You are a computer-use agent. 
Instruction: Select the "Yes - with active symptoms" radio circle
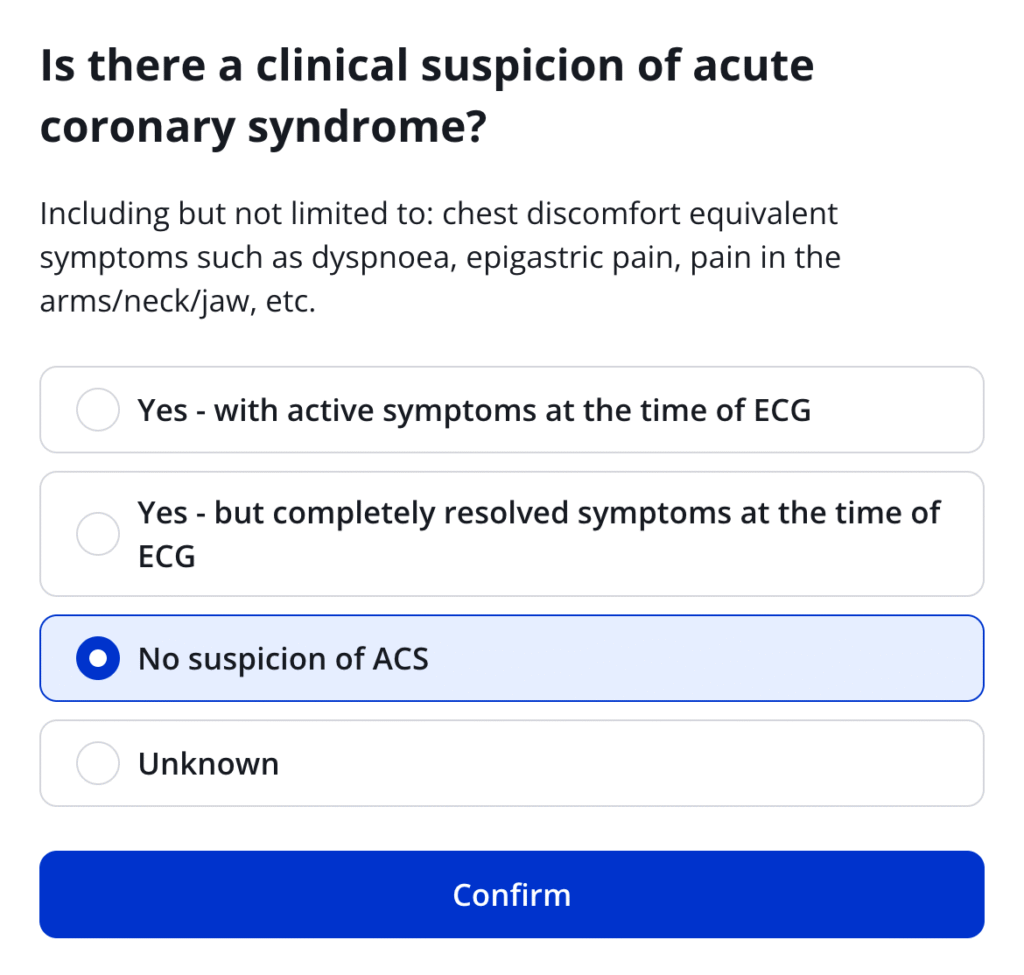98,410
